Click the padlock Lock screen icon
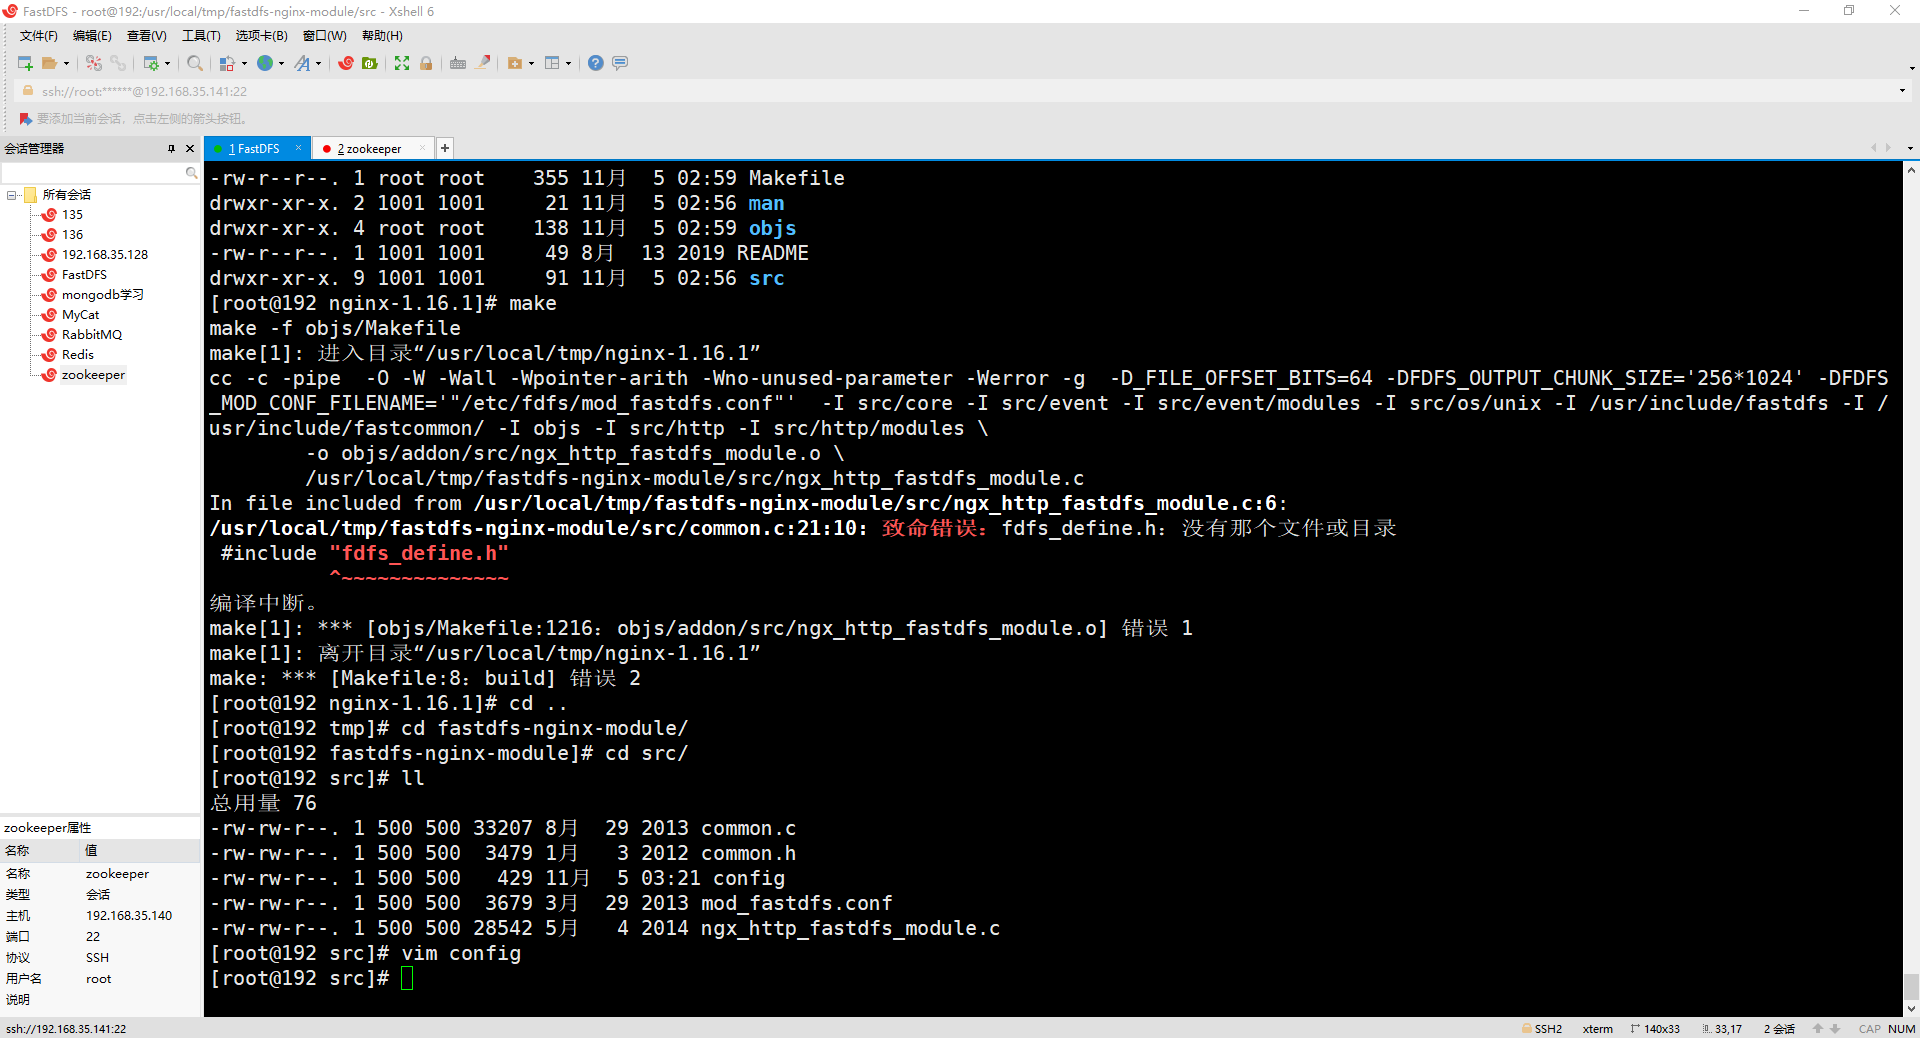The height and width of the screenshot is (1038, 1920). click(x=426, y=63)
